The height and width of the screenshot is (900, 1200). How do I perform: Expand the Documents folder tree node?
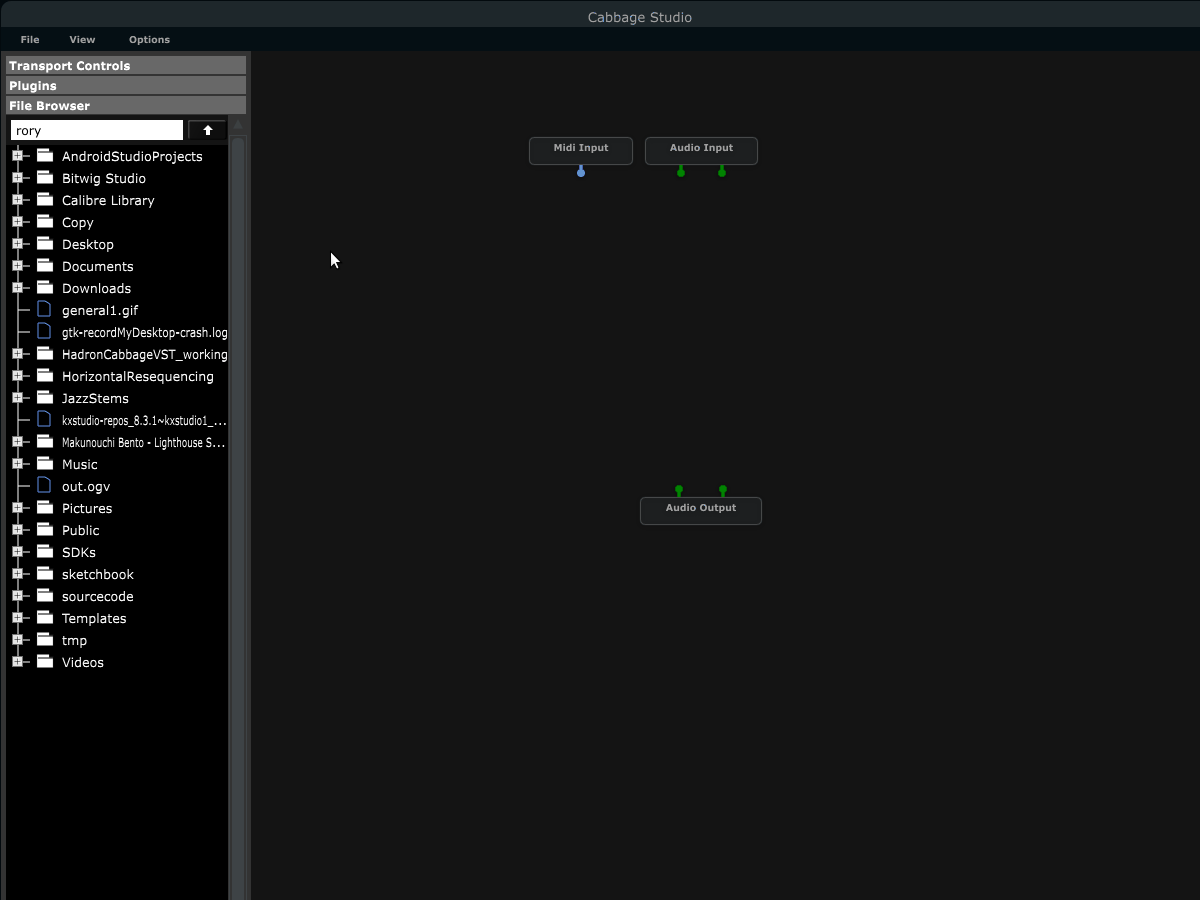[17, 266]
